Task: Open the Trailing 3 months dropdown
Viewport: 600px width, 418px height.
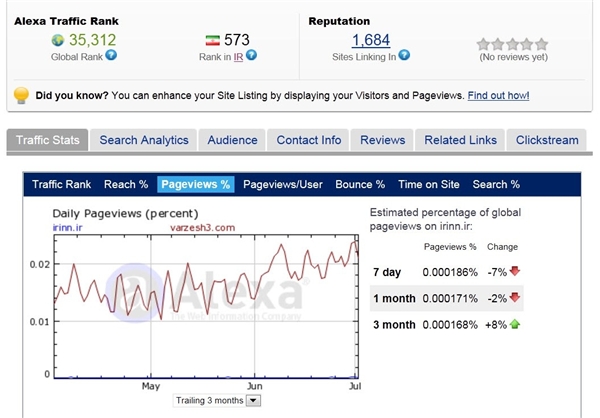Action: click(217, 401)
